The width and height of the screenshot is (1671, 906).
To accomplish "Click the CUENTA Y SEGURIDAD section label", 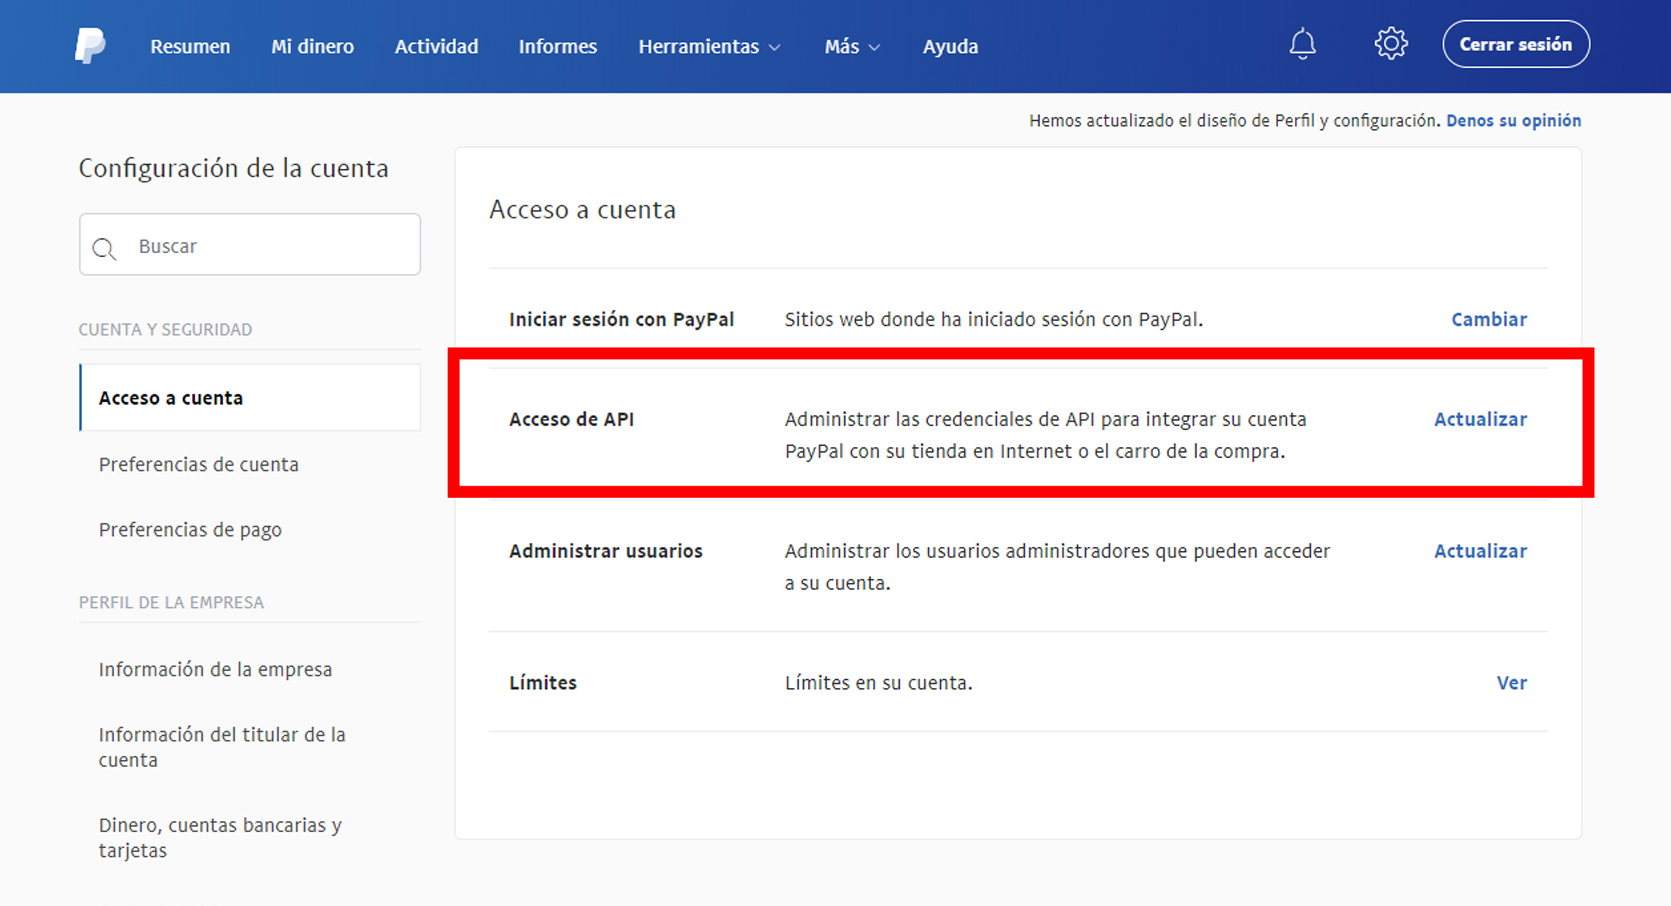I will [x=165, y=329].
